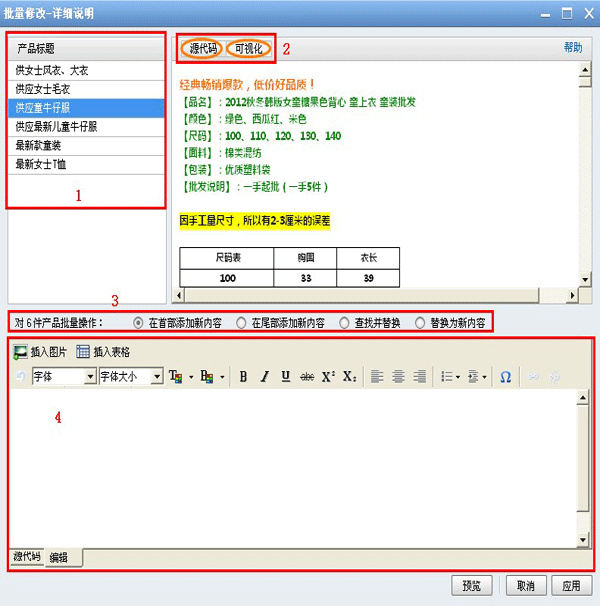Align text right
600x606 pixels.
click(x=419, y=376)
